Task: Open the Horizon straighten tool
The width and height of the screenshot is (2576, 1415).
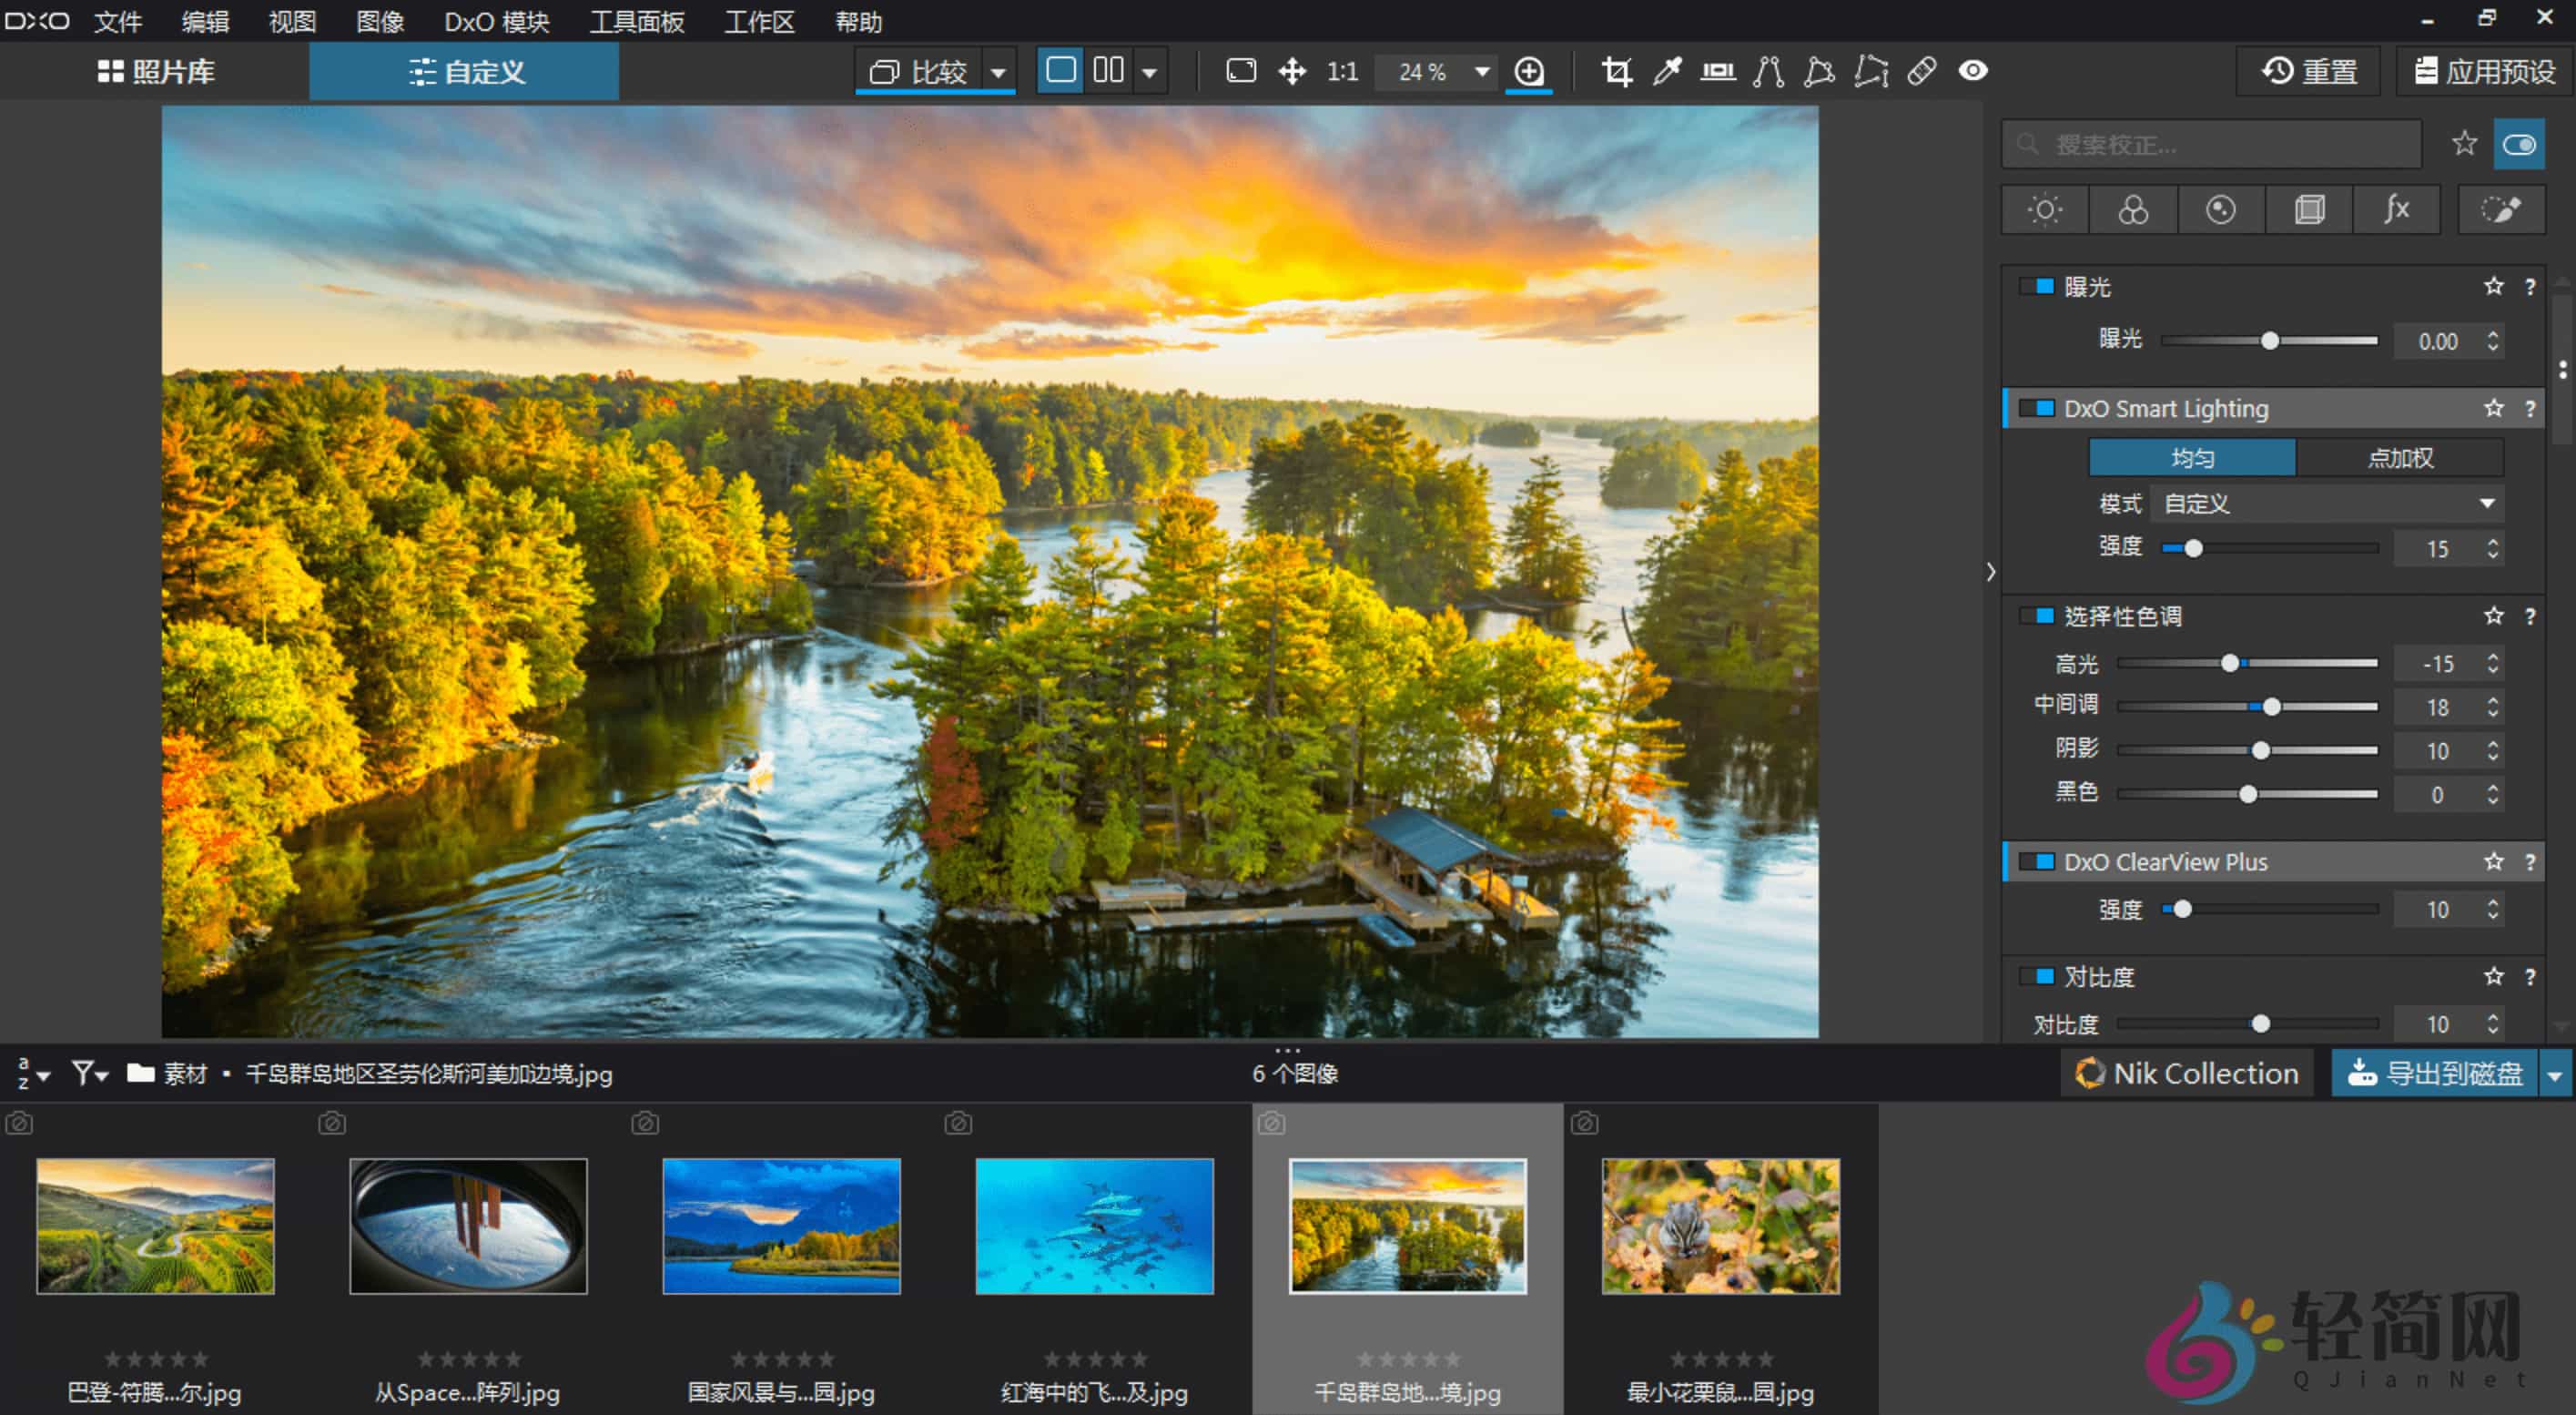Action: point(1718,71)
